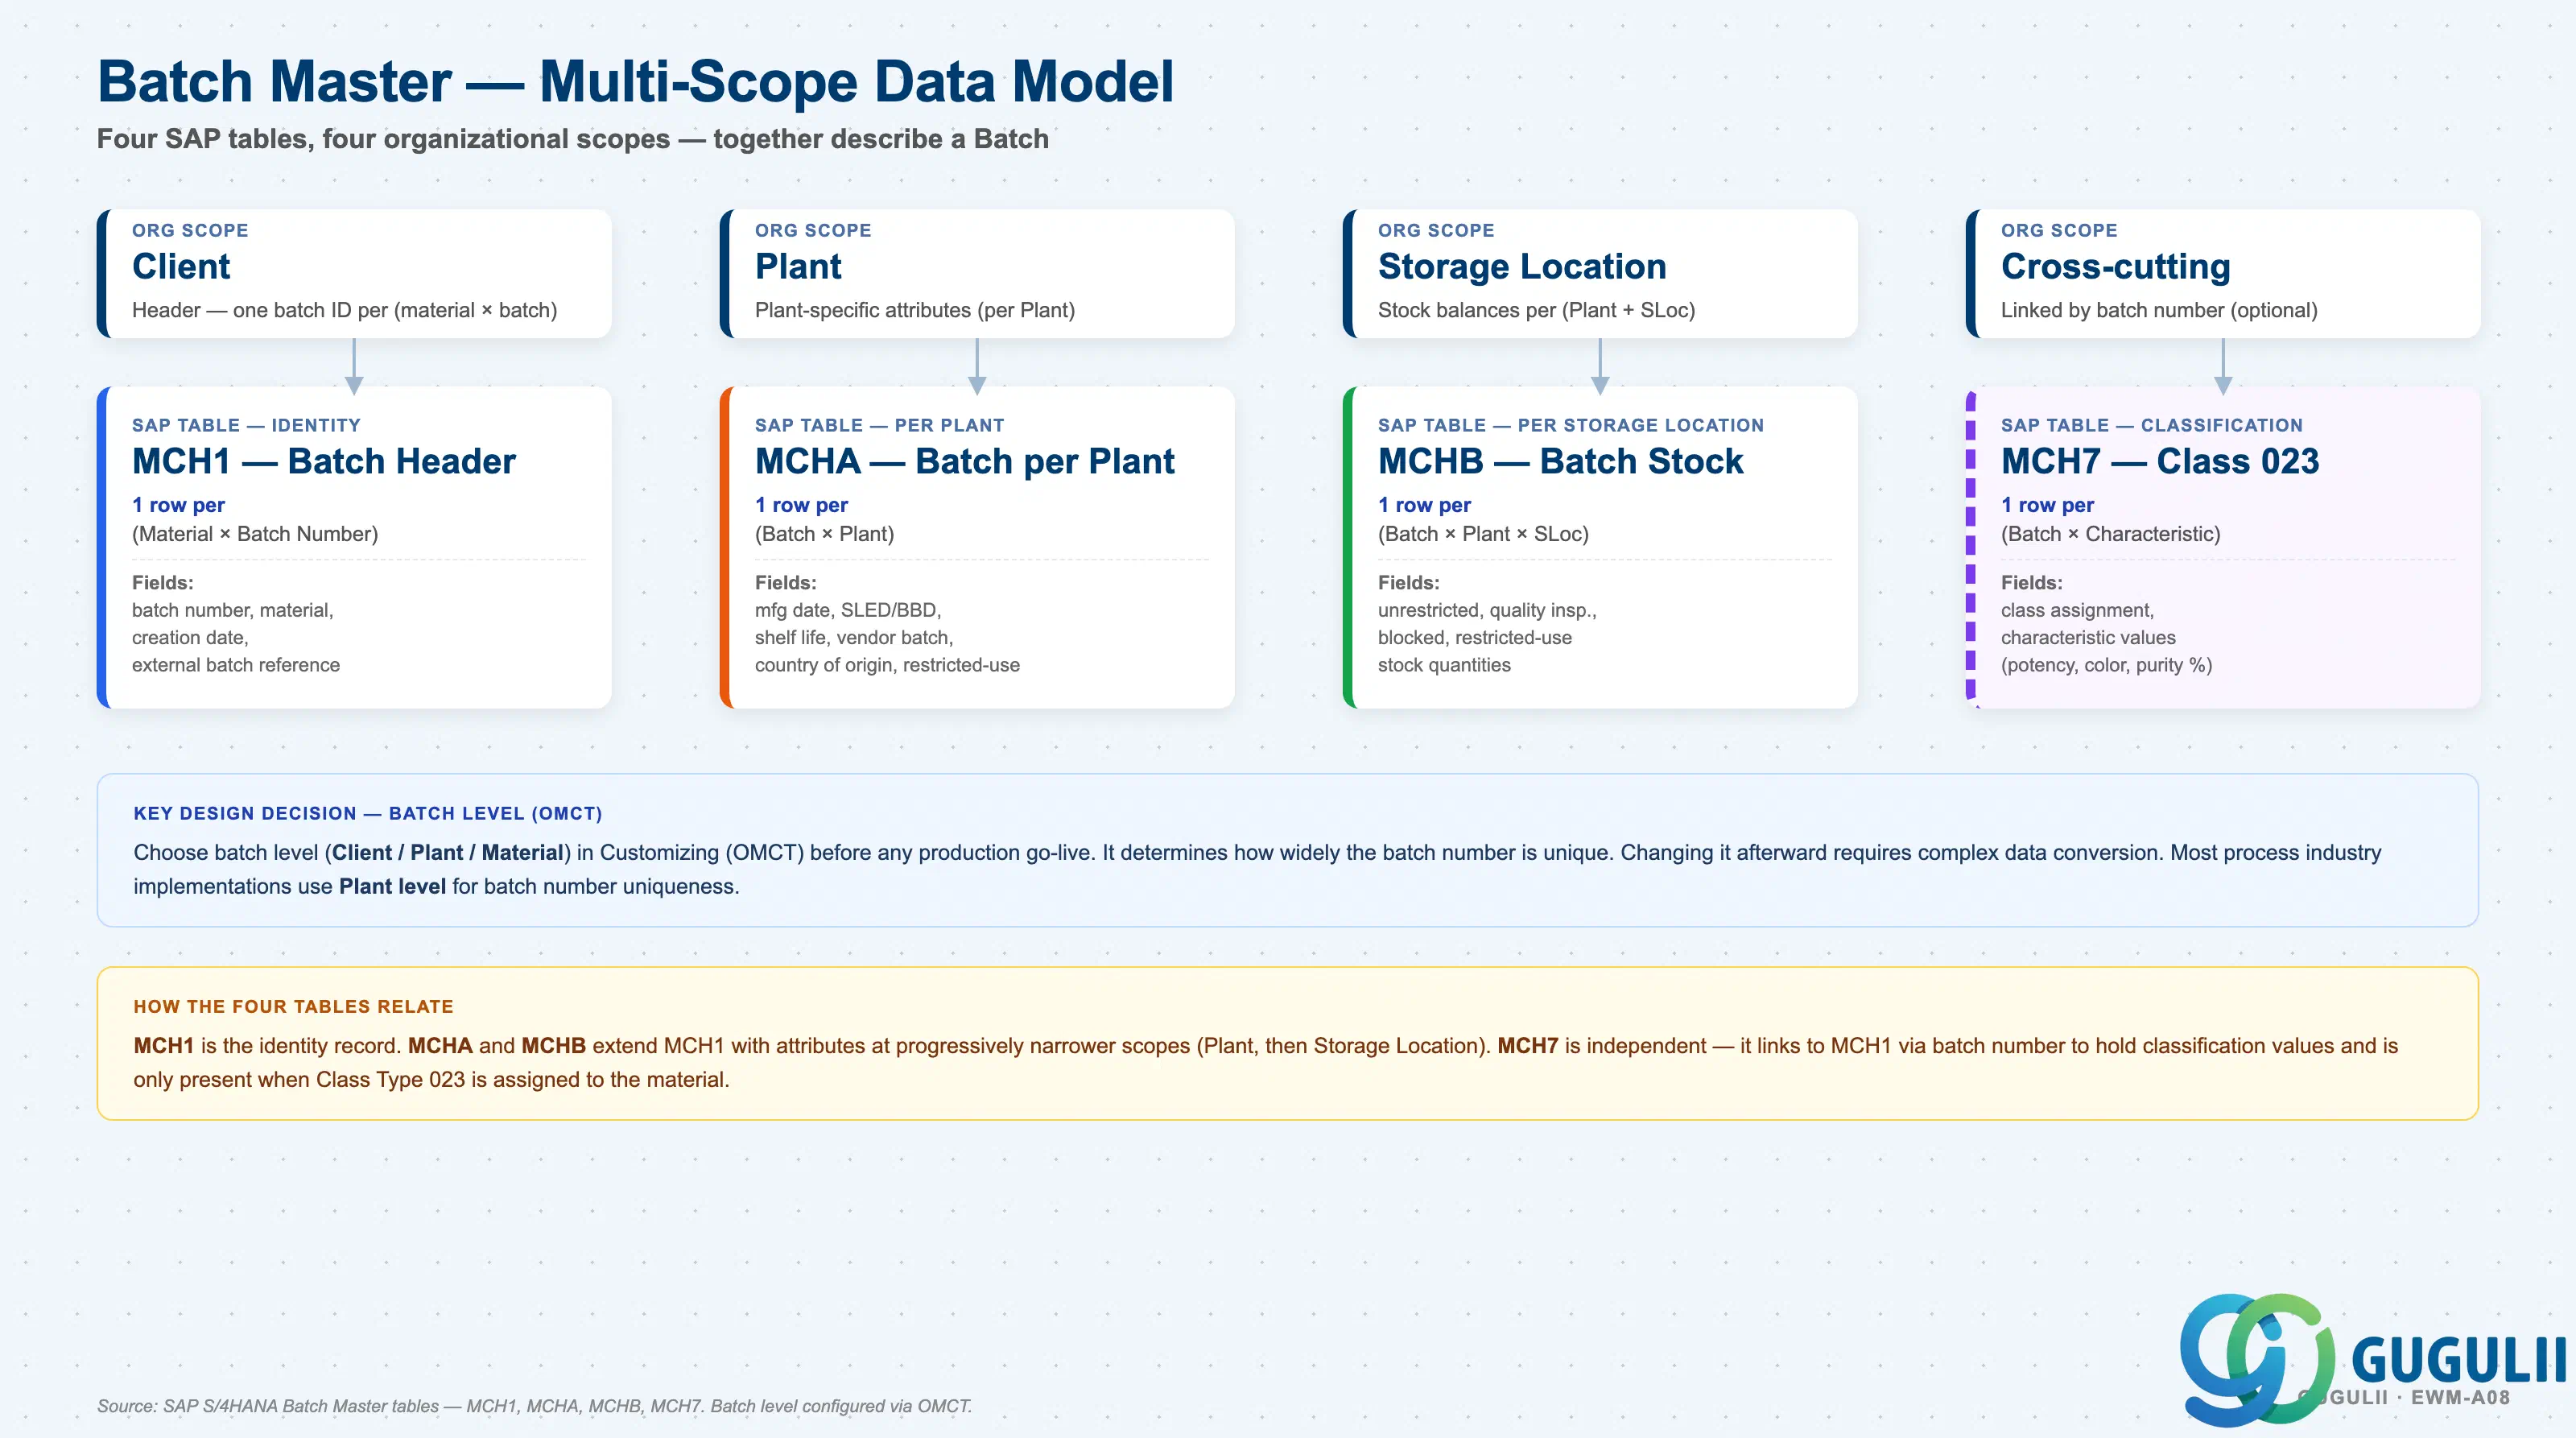Select the Plant org scope heading
This screenshot has width=2576, height=1438.
798,266
